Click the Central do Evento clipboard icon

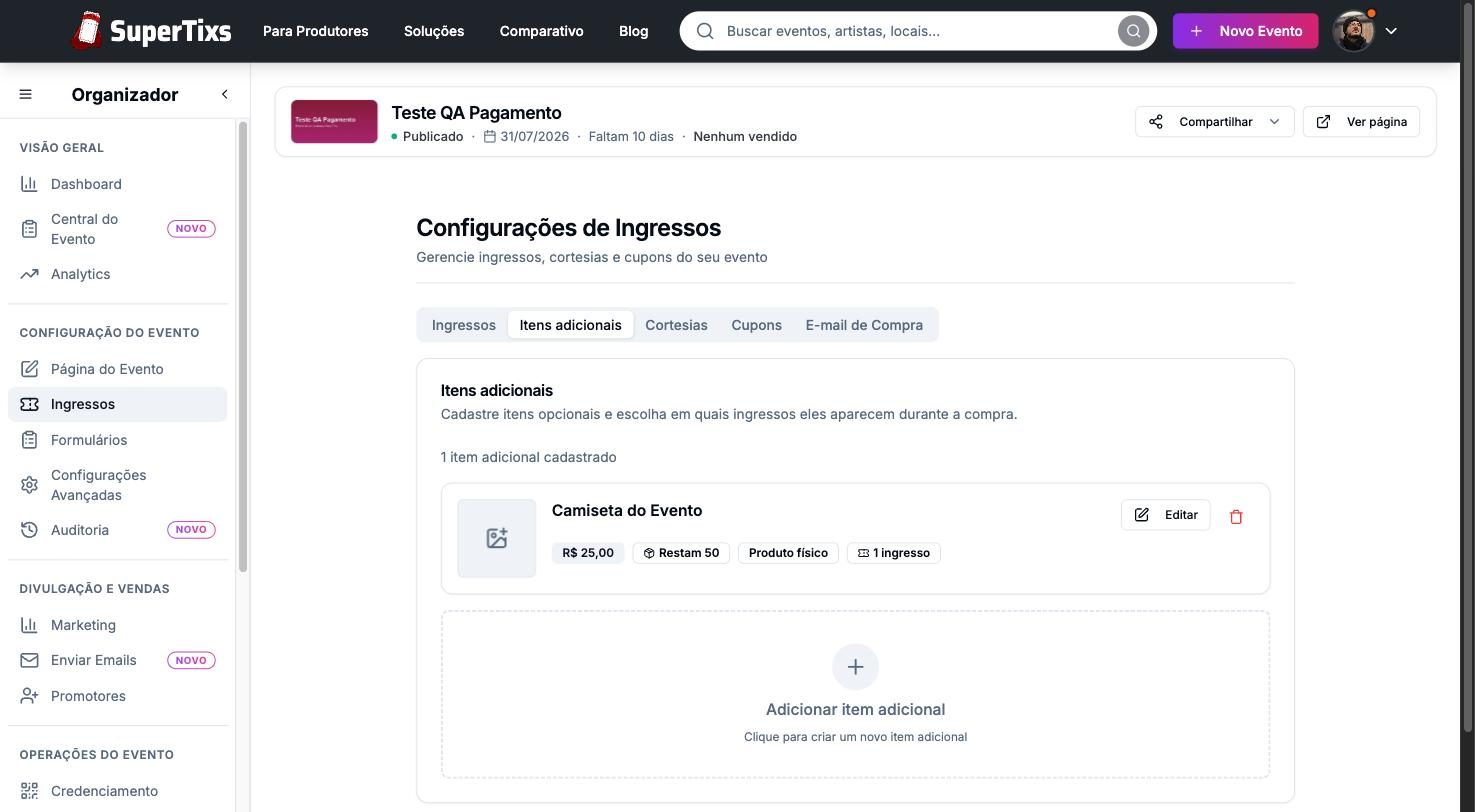point(29,229)
